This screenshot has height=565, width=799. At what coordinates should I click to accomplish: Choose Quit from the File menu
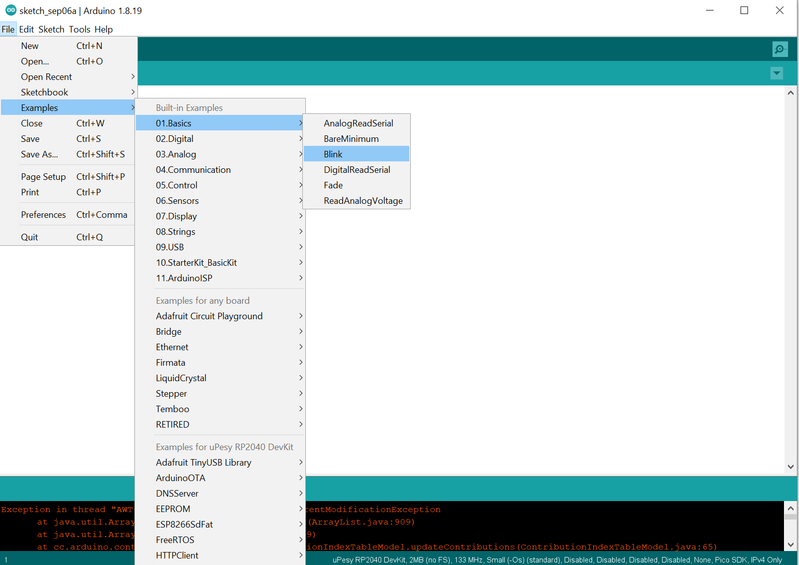coord(68,237)
